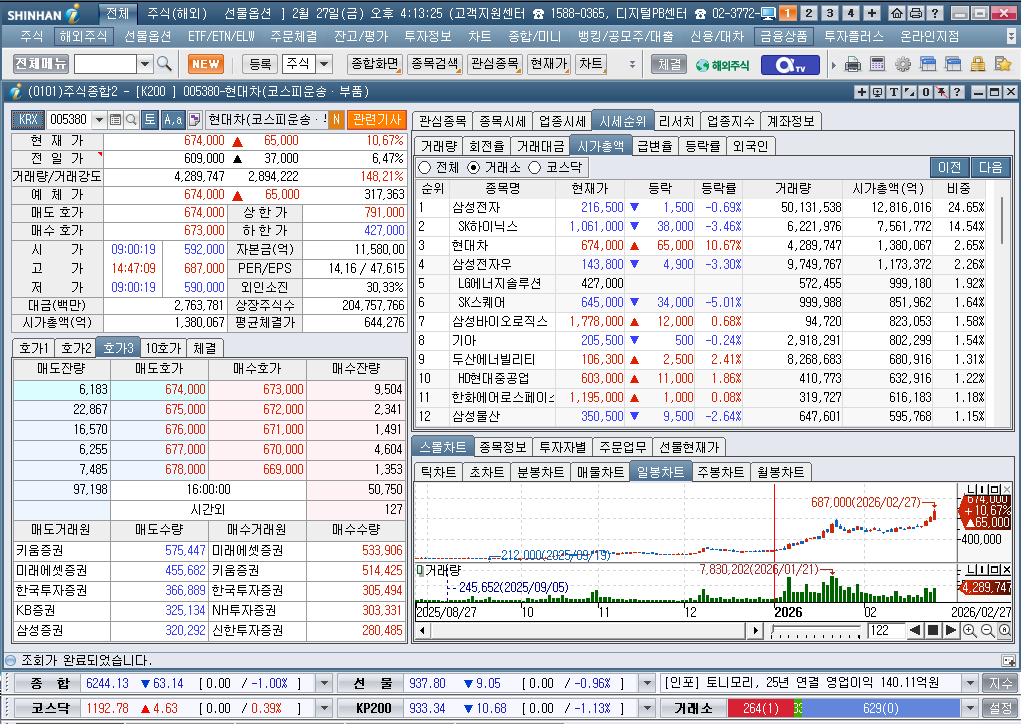Click the lock screen padlock icon

click(x=977, y=64)
